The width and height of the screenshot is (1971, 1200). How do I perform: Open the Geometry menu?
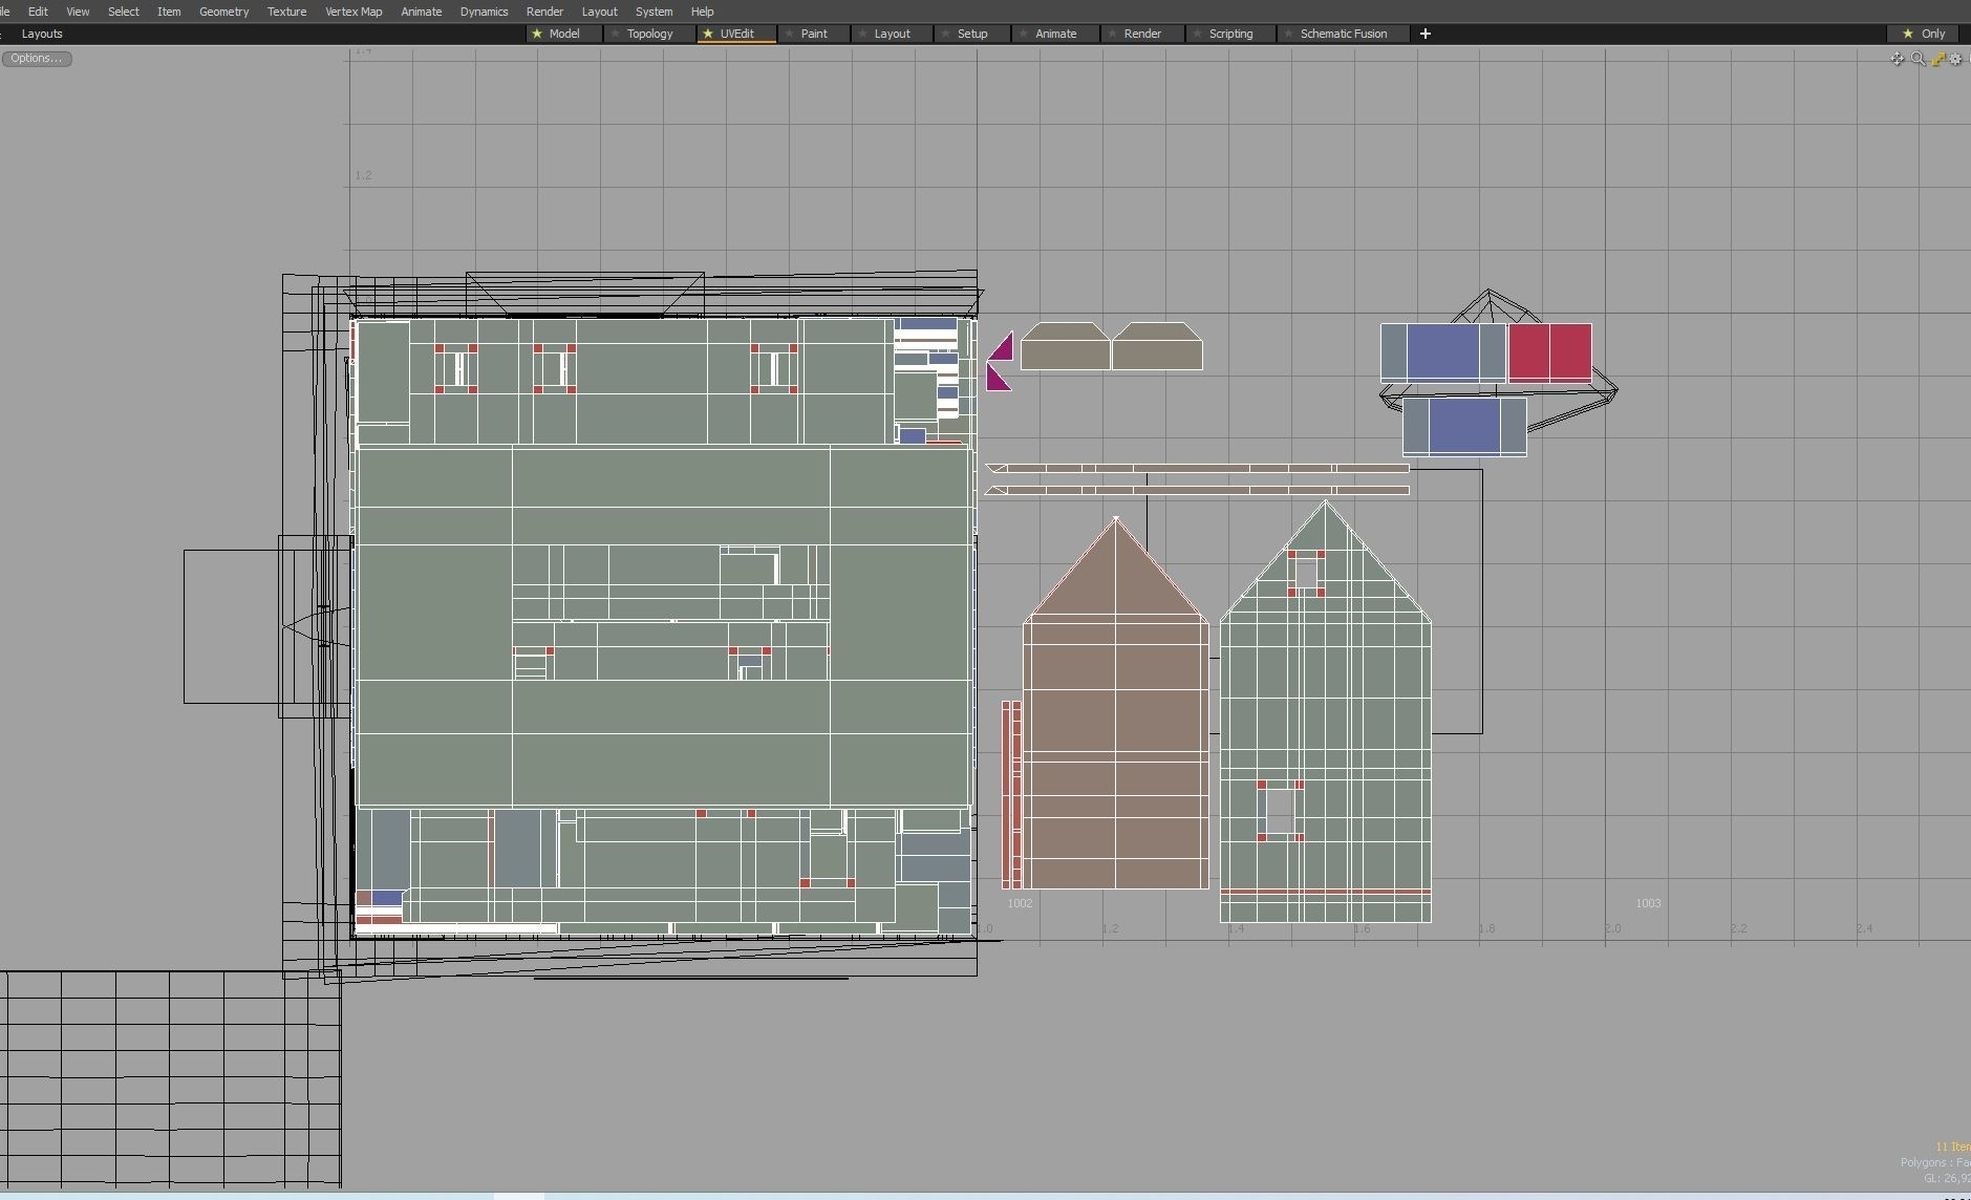(223, 11)
